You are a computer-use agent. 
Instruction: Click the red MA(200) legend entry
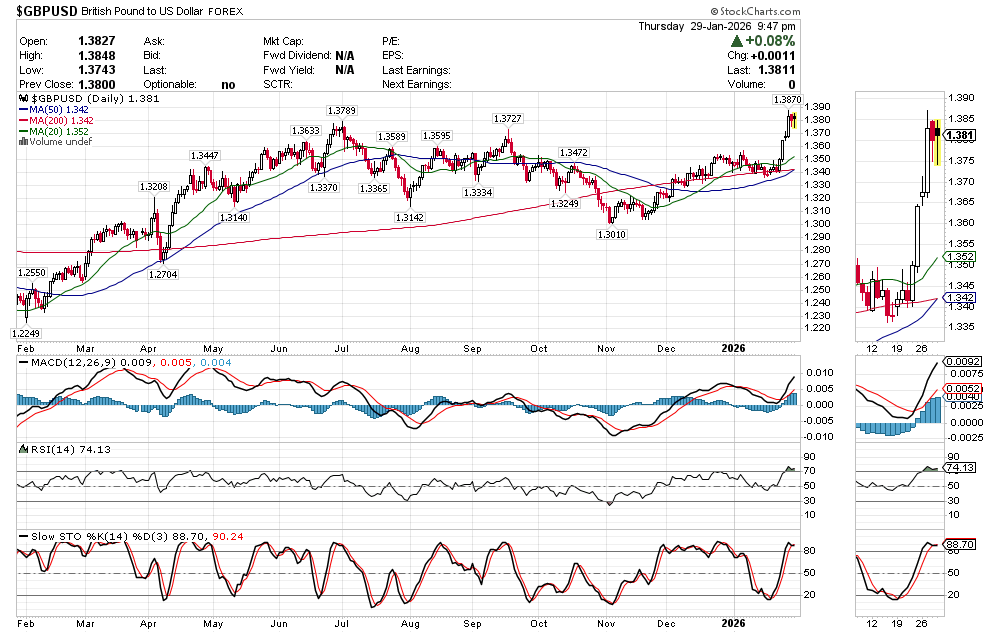tap(54, 120)
